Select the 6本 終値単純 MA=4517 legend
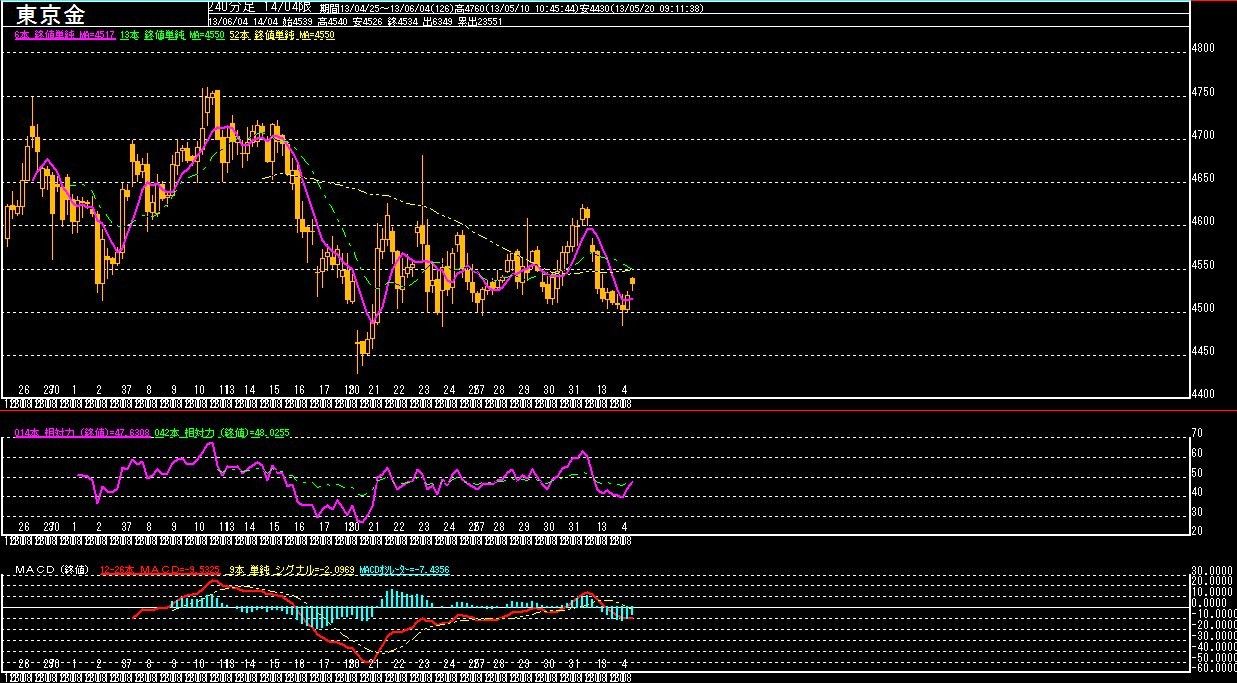Screen dimensions: 1237x683 click(65, 35)
